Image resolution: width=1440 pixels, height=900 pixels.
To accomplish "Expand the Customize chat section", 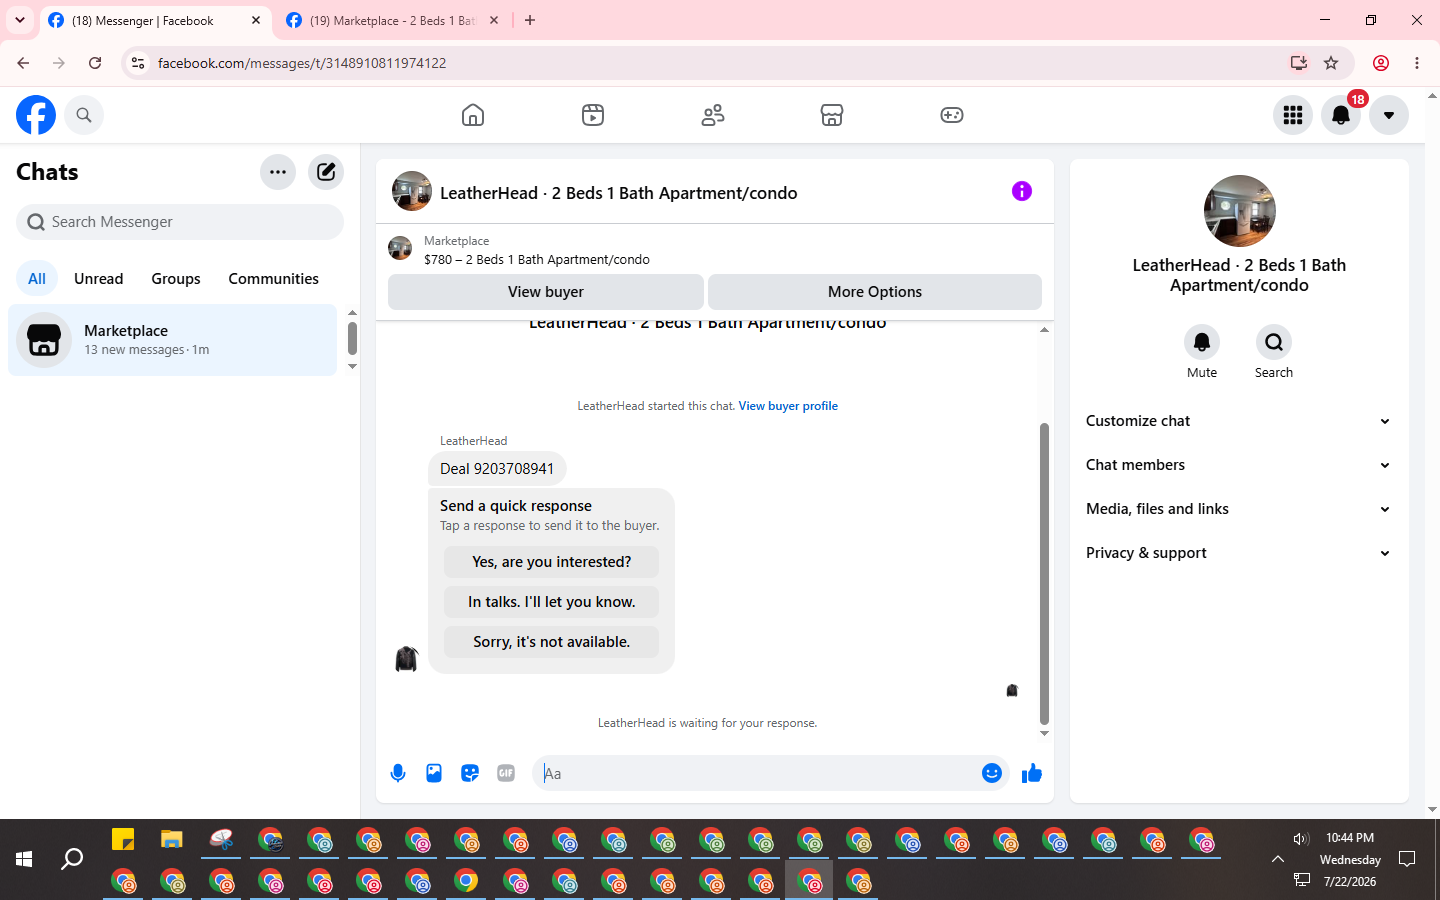I will coord(1239,421).
